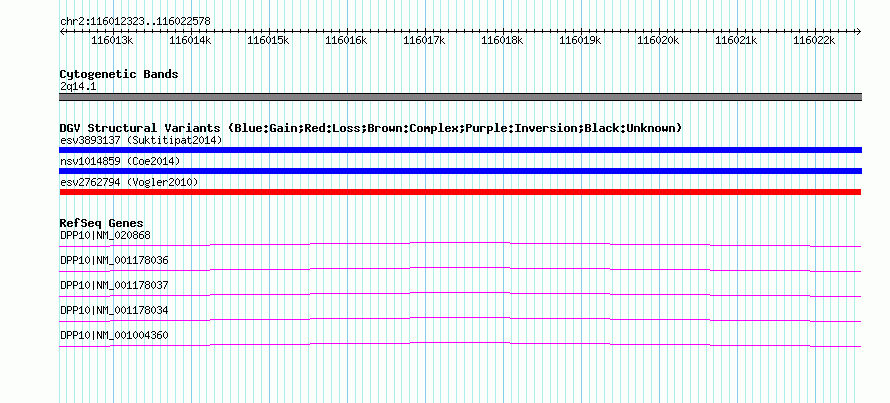Click the 116021k ruler tick label
890x403 pixels.
coord(736,40)
